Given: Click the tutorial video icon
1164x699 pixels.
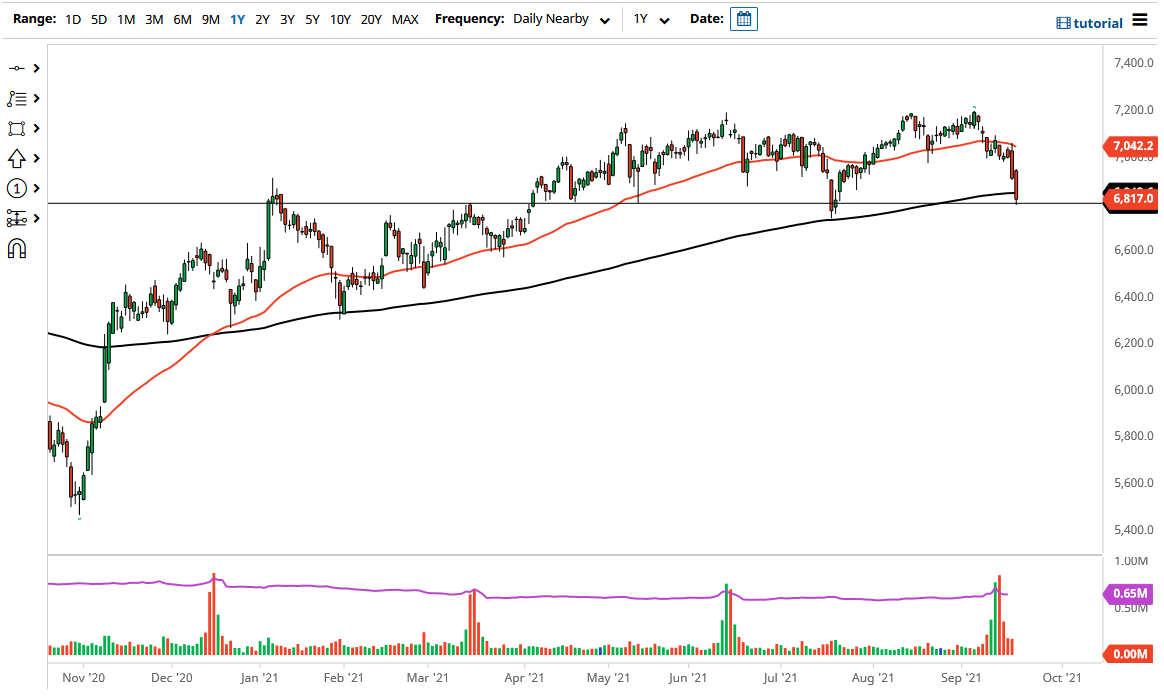Looking at the screenshot, I should click(x=1062, y=23).
